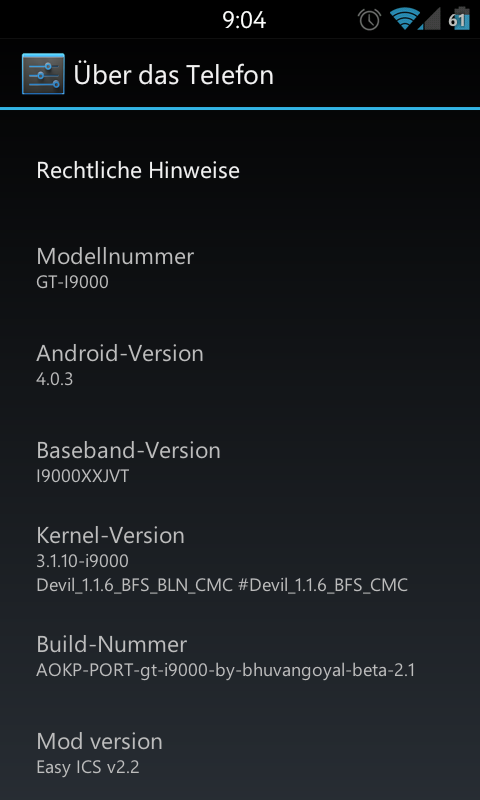Tap the I9000XXJVT baseband value
The width and height of the screenshot is (480, 800).
coord(83,476)
